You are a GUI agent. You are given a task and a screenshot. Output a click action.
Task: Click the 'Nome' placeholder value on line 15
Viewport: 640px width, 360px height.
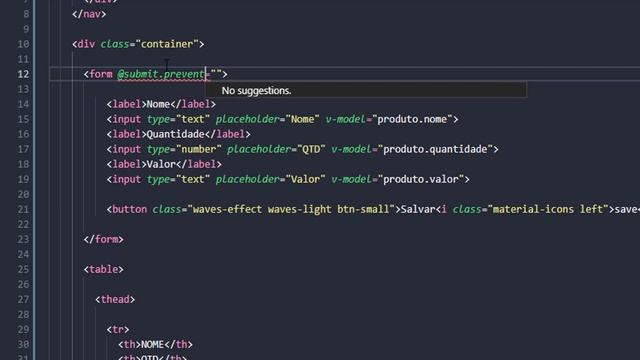pyautogui.click(x=302, y=119)
